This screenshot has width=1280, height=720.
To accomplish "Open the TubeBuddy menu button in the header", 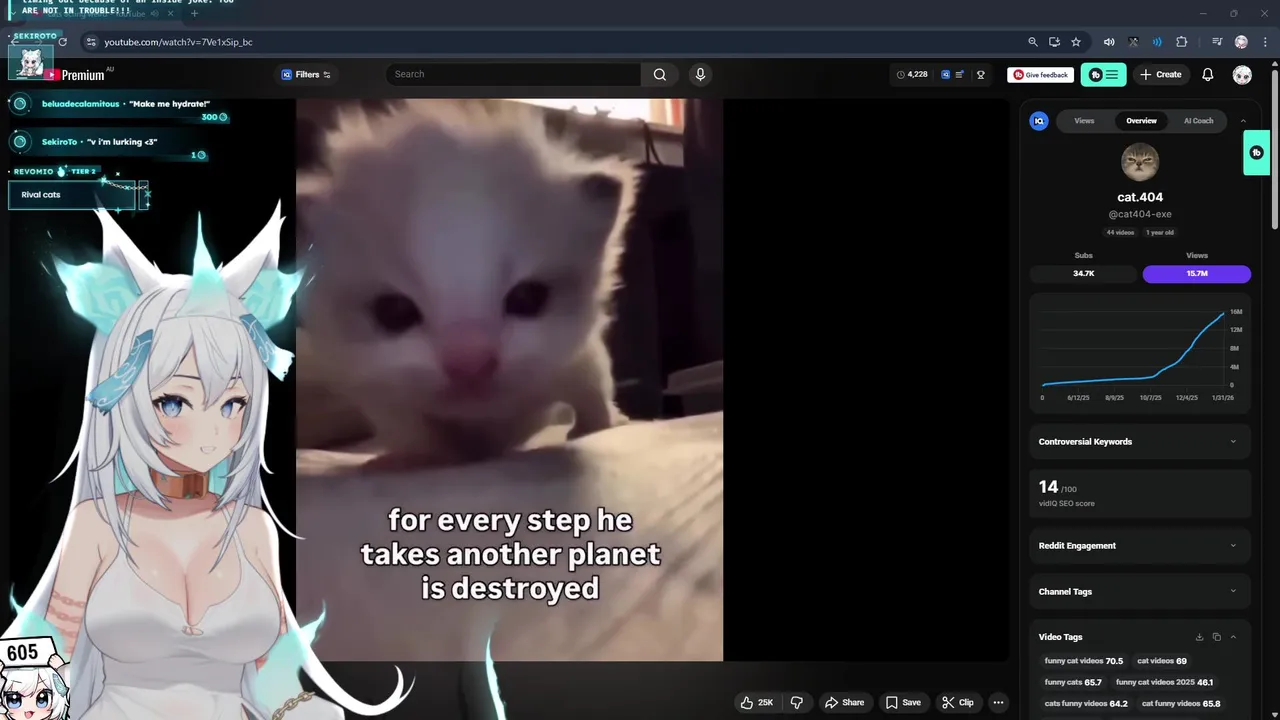I will pyautogui.click(x=1103, y=74).
